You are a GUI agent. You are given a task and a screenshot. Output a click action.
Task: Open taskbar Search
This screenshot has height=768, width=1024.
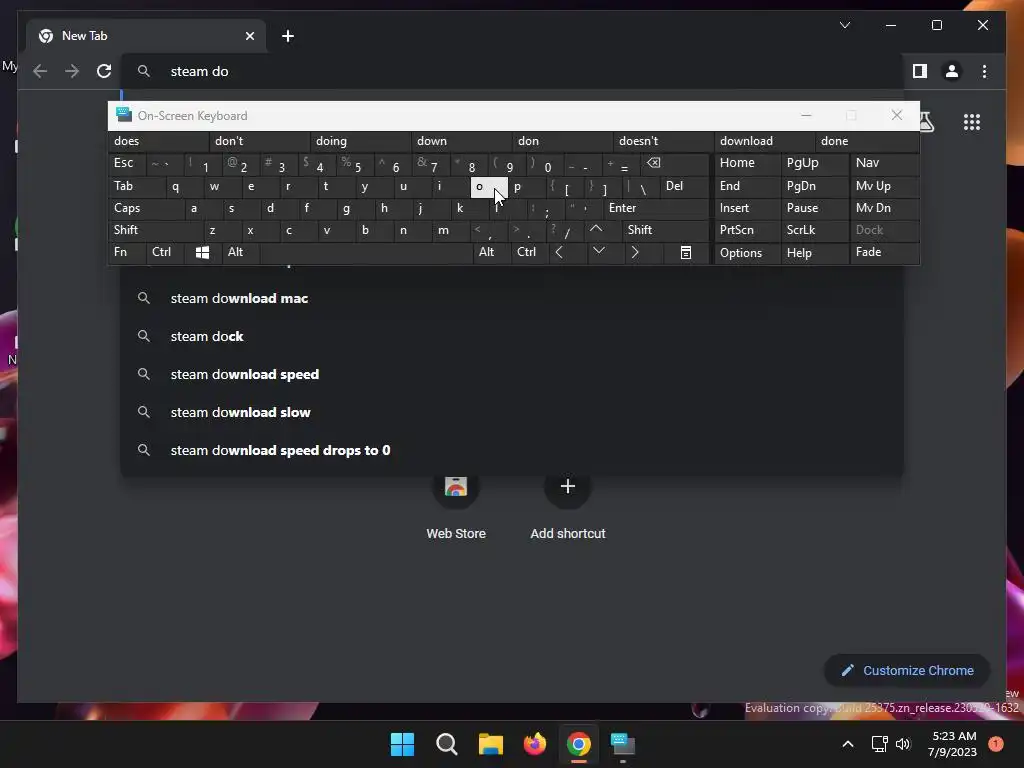pos(447,744)
